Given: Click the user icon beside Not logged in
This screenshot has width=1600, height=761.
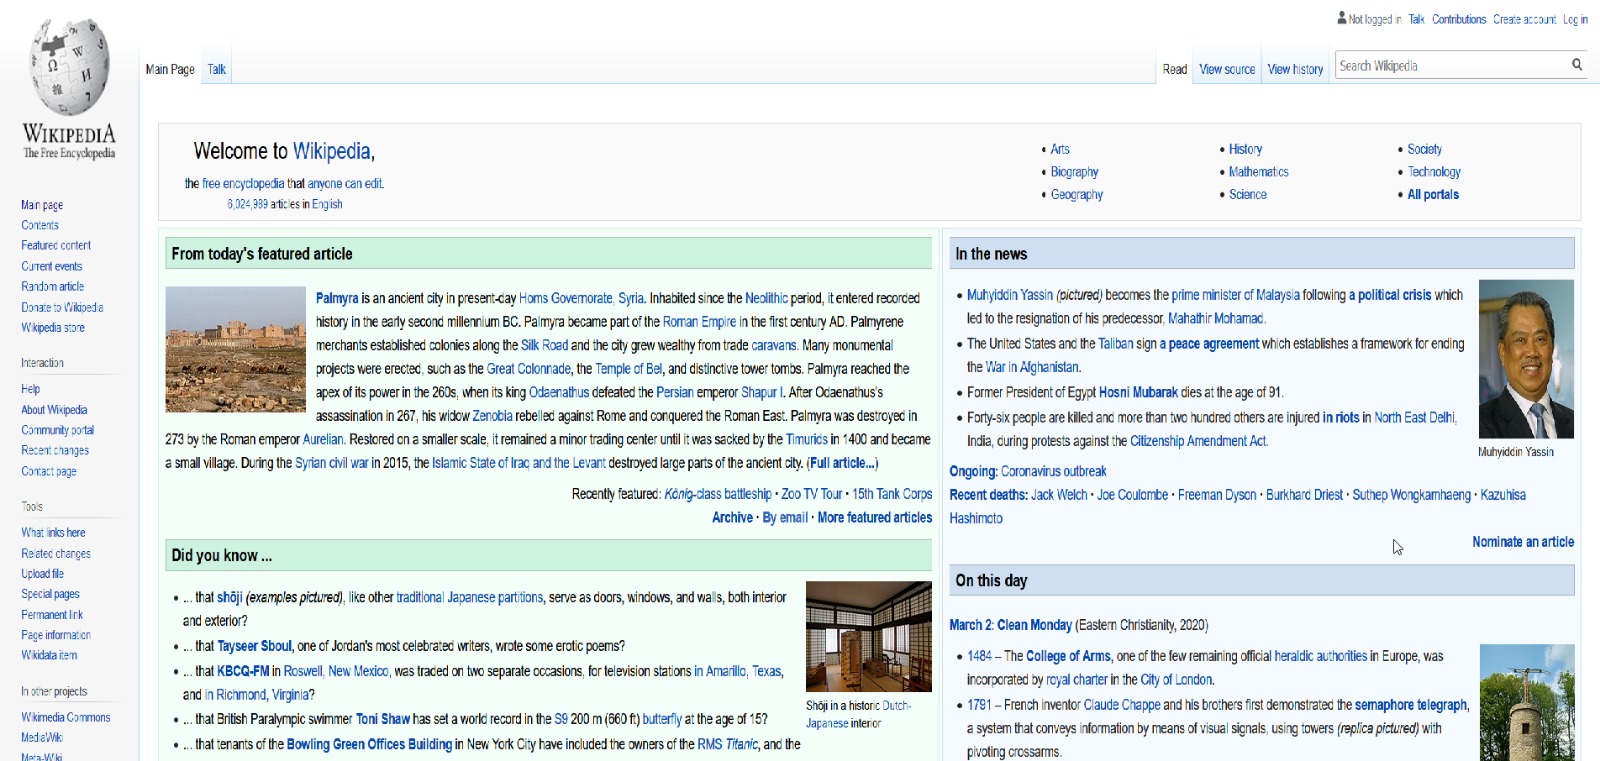Looking at the screenshot, I should point(1342,18).
